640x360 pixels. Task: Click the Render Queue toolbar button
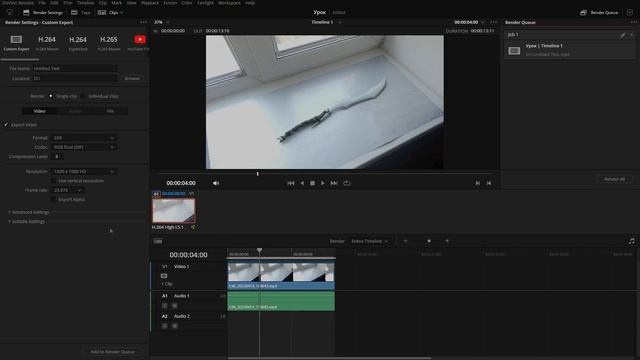599,13
